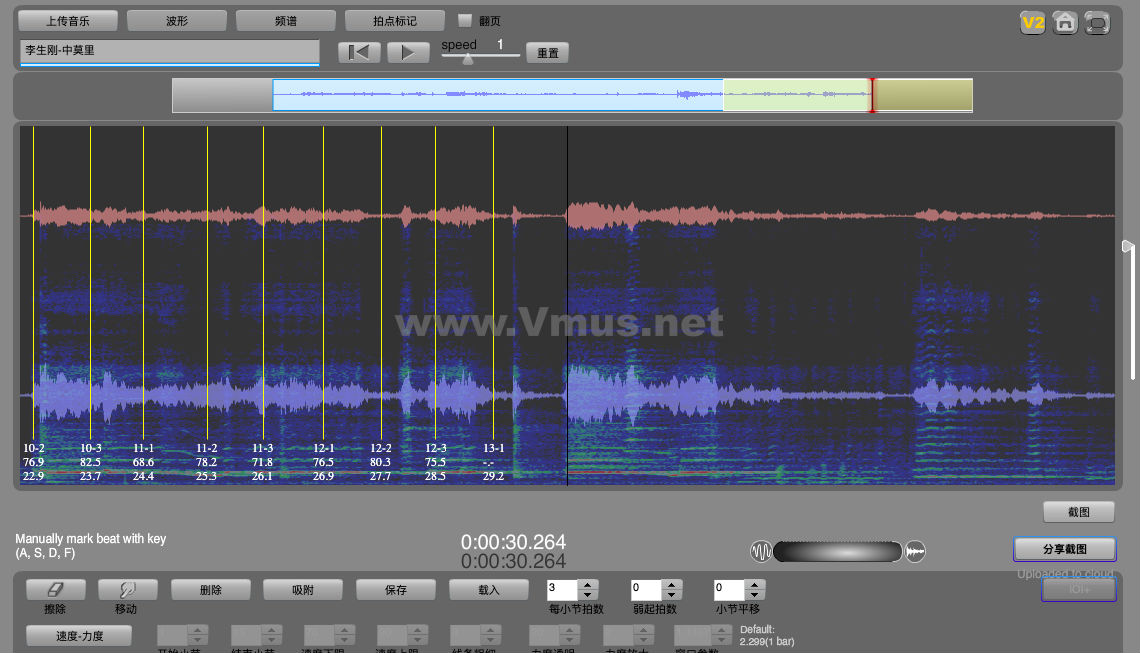Image resolution: width=1140 pixels, height=653 pixels.
Task: Click the time value 22.9
Action: (33, 476)
